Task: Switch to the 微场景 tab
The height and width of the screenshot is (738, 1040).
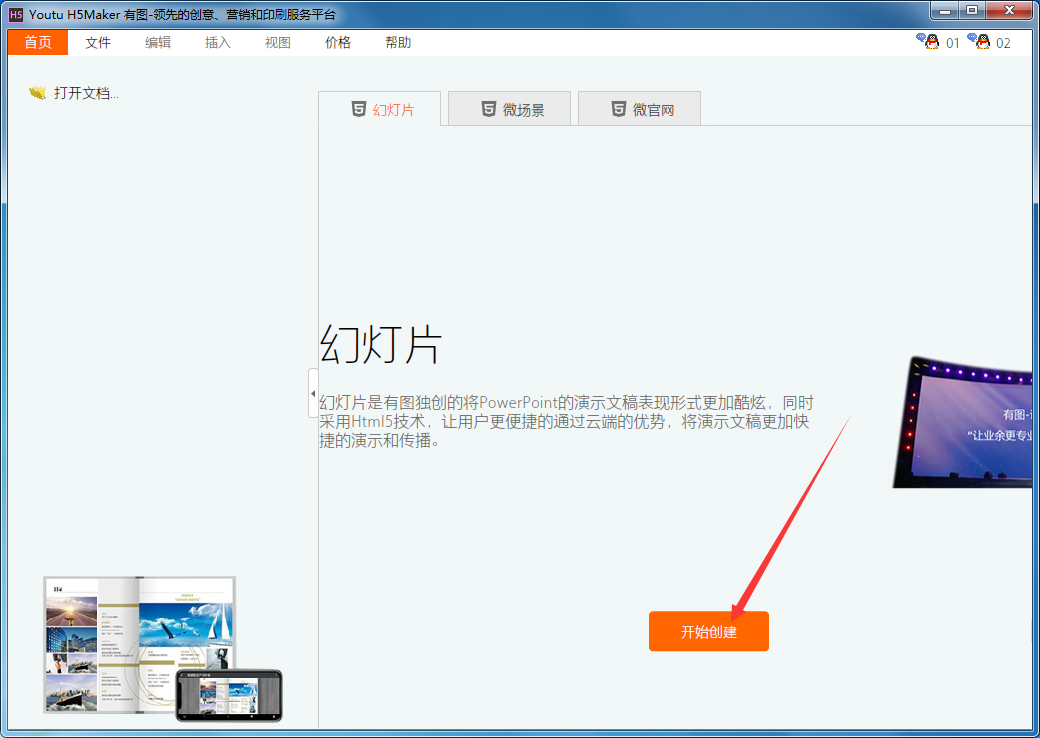Action: [509, 109]
